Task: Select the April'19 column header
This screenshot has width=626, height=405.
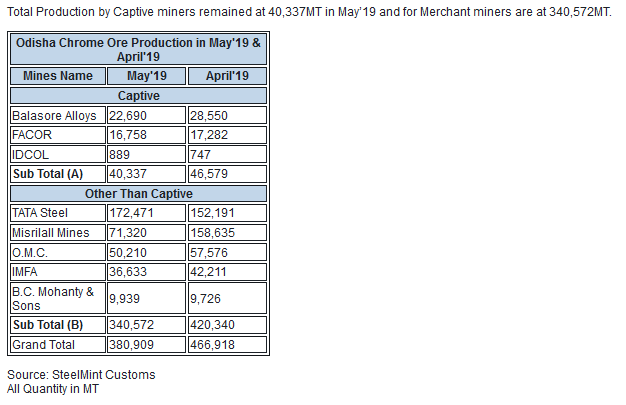Action: tap(227, 76)
